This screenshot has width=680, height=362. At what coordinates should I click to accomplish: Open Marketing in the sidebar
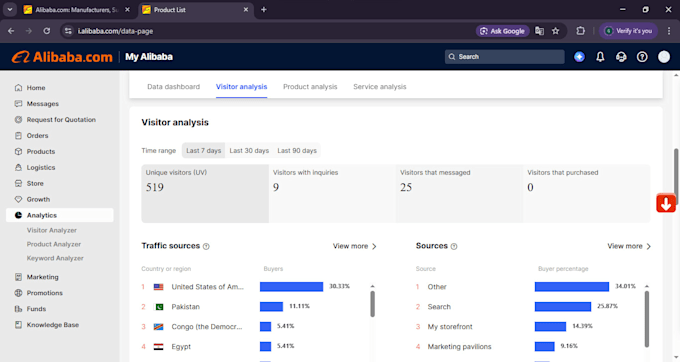pos(42,277)
